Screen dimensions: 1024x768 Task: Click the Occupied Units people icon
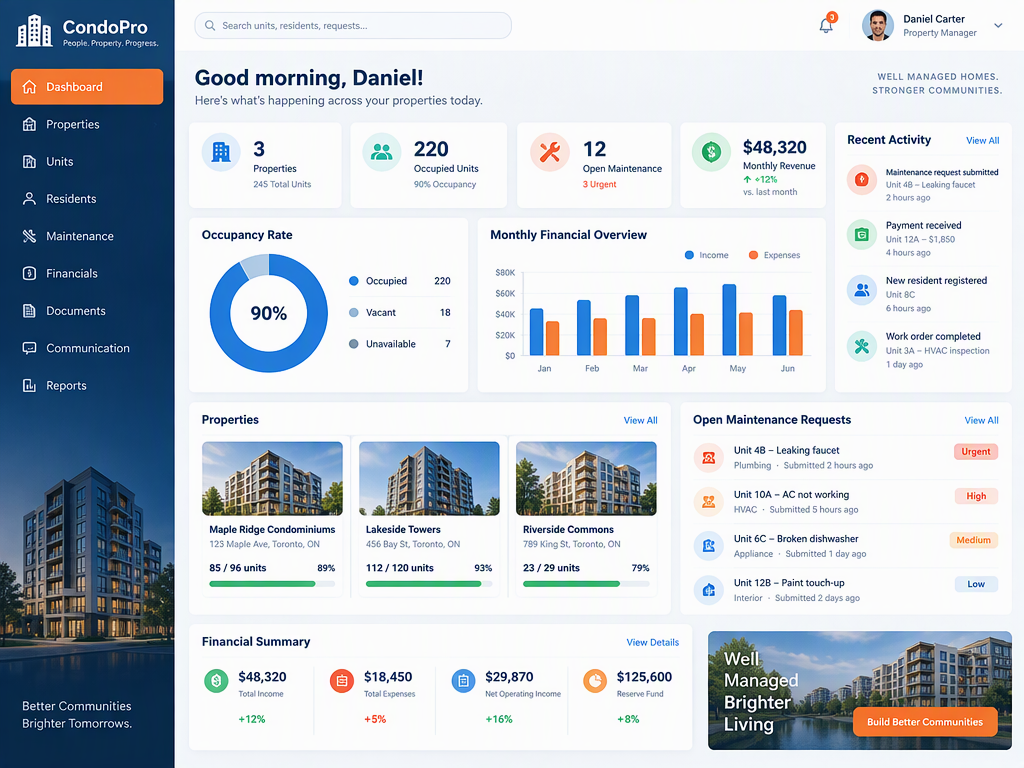click(381, 152)
